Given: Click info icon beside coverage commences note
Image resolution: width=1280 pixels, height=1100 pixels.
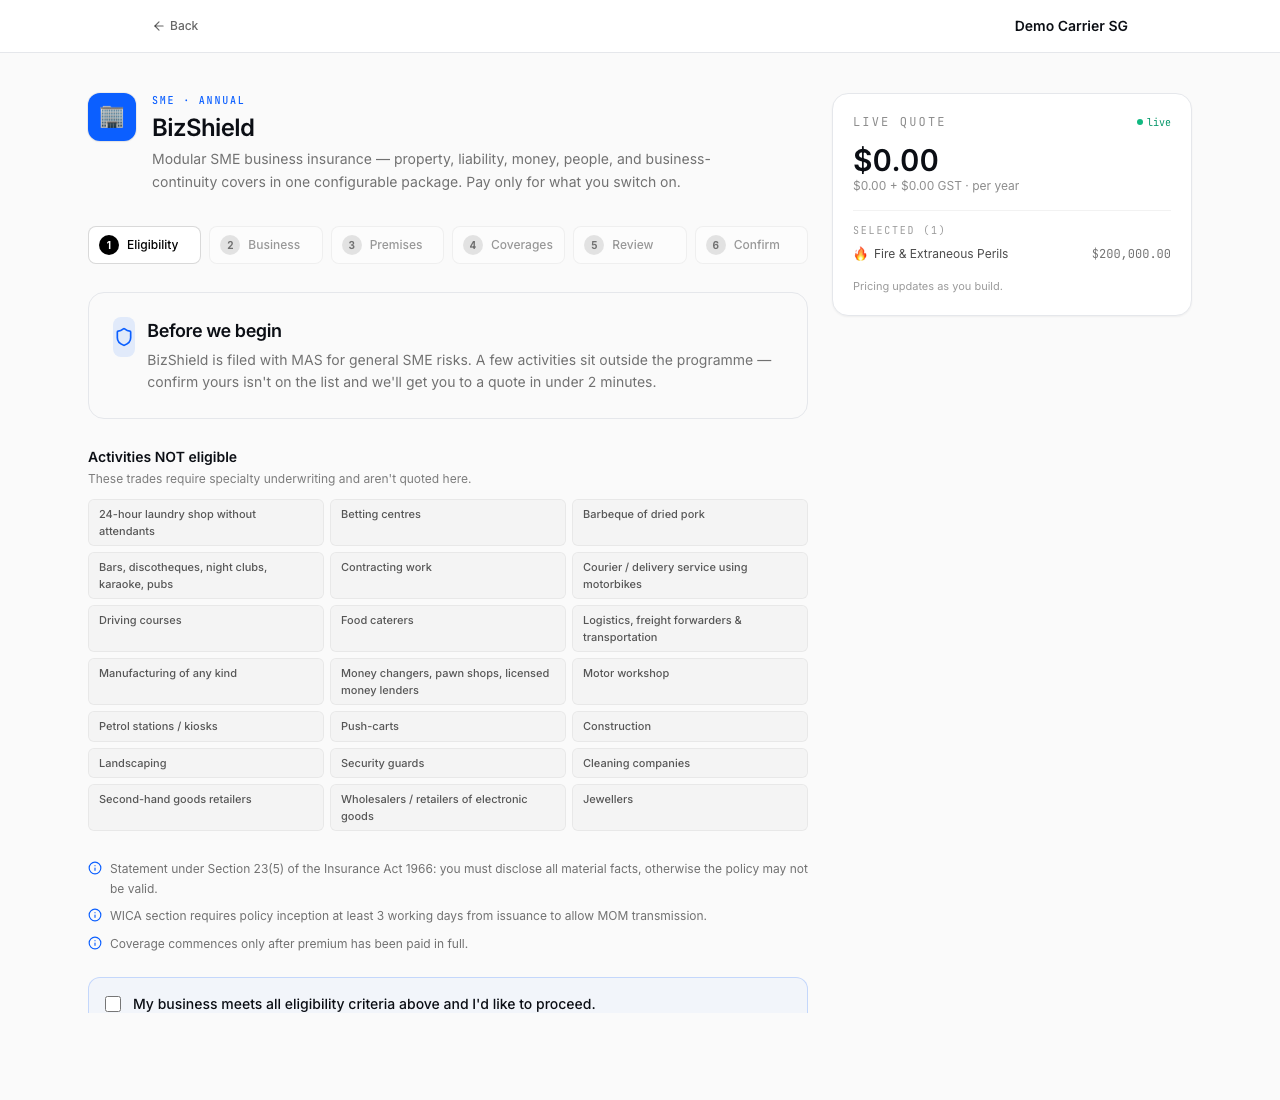Looking at the screenshot, I should pos(95,943).
